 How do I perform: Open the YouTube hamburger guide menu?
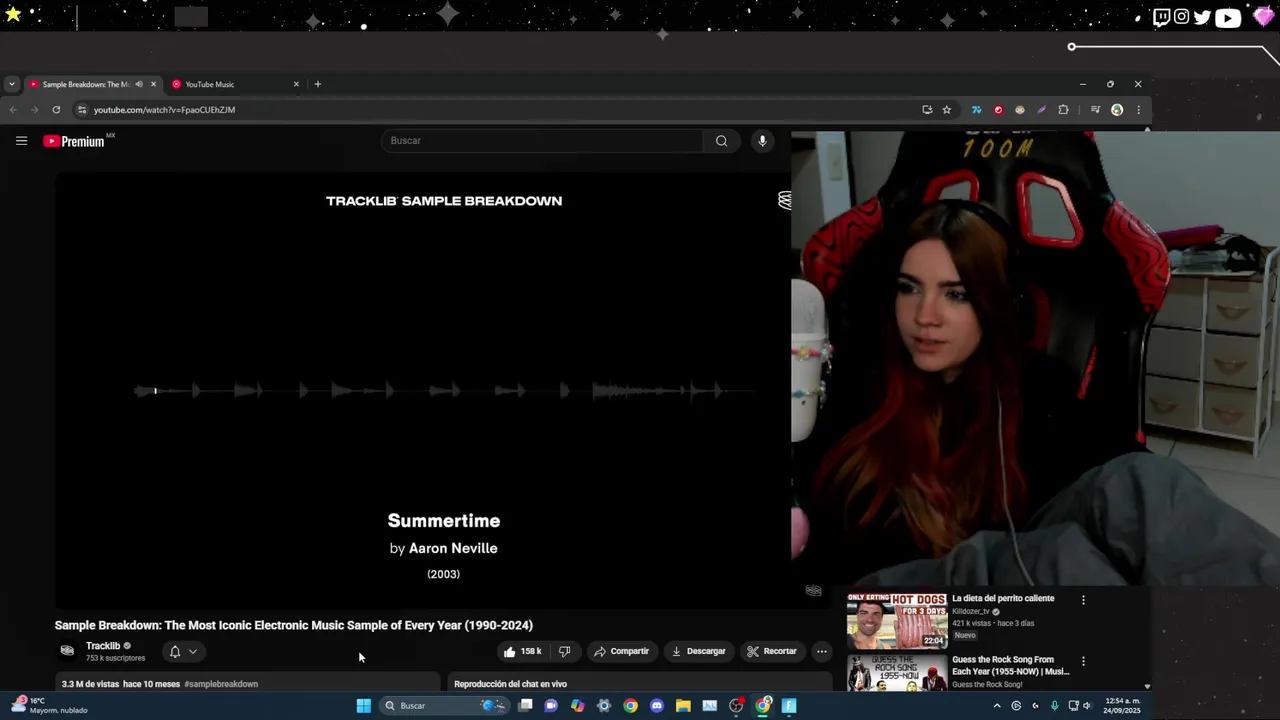pyautogui.click(x=21, y=141)
